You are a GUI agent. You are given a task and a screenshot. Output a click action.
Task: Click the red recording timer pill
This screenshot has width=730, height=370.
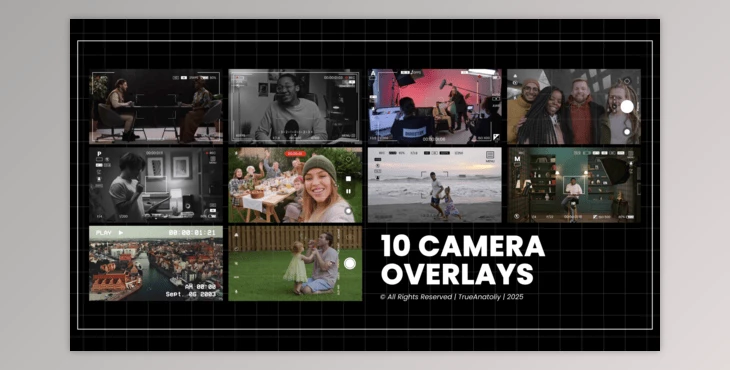pos(295,154)
